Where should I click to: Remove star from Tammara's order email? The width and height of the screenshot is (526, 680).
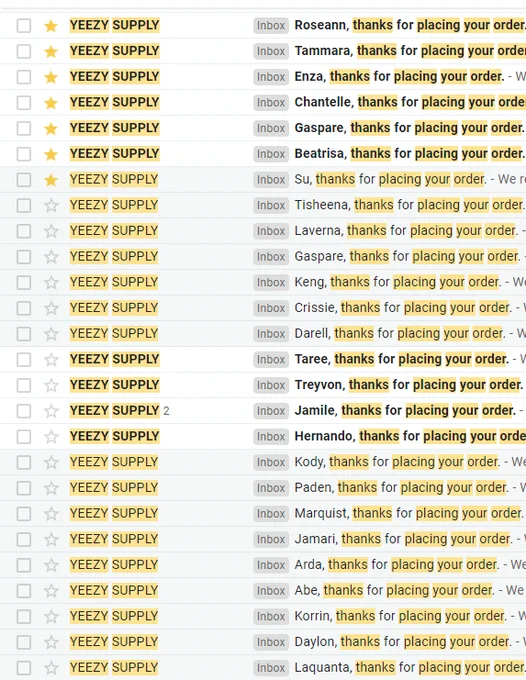coord(51,51)
